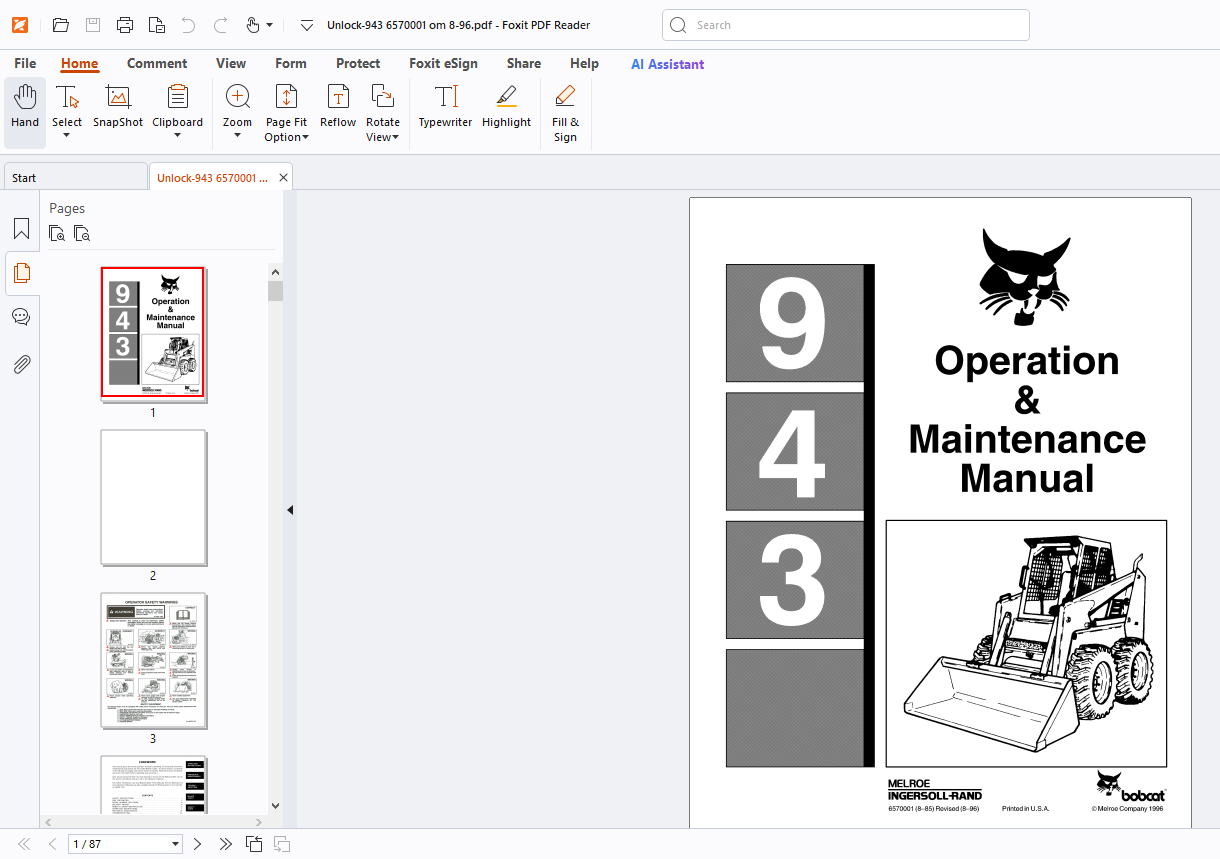Image resolution: width=1220 pixels, height=859 pixels.
Task: Click the print preview icon in the quick toolbar
Action: pos(157,25)
